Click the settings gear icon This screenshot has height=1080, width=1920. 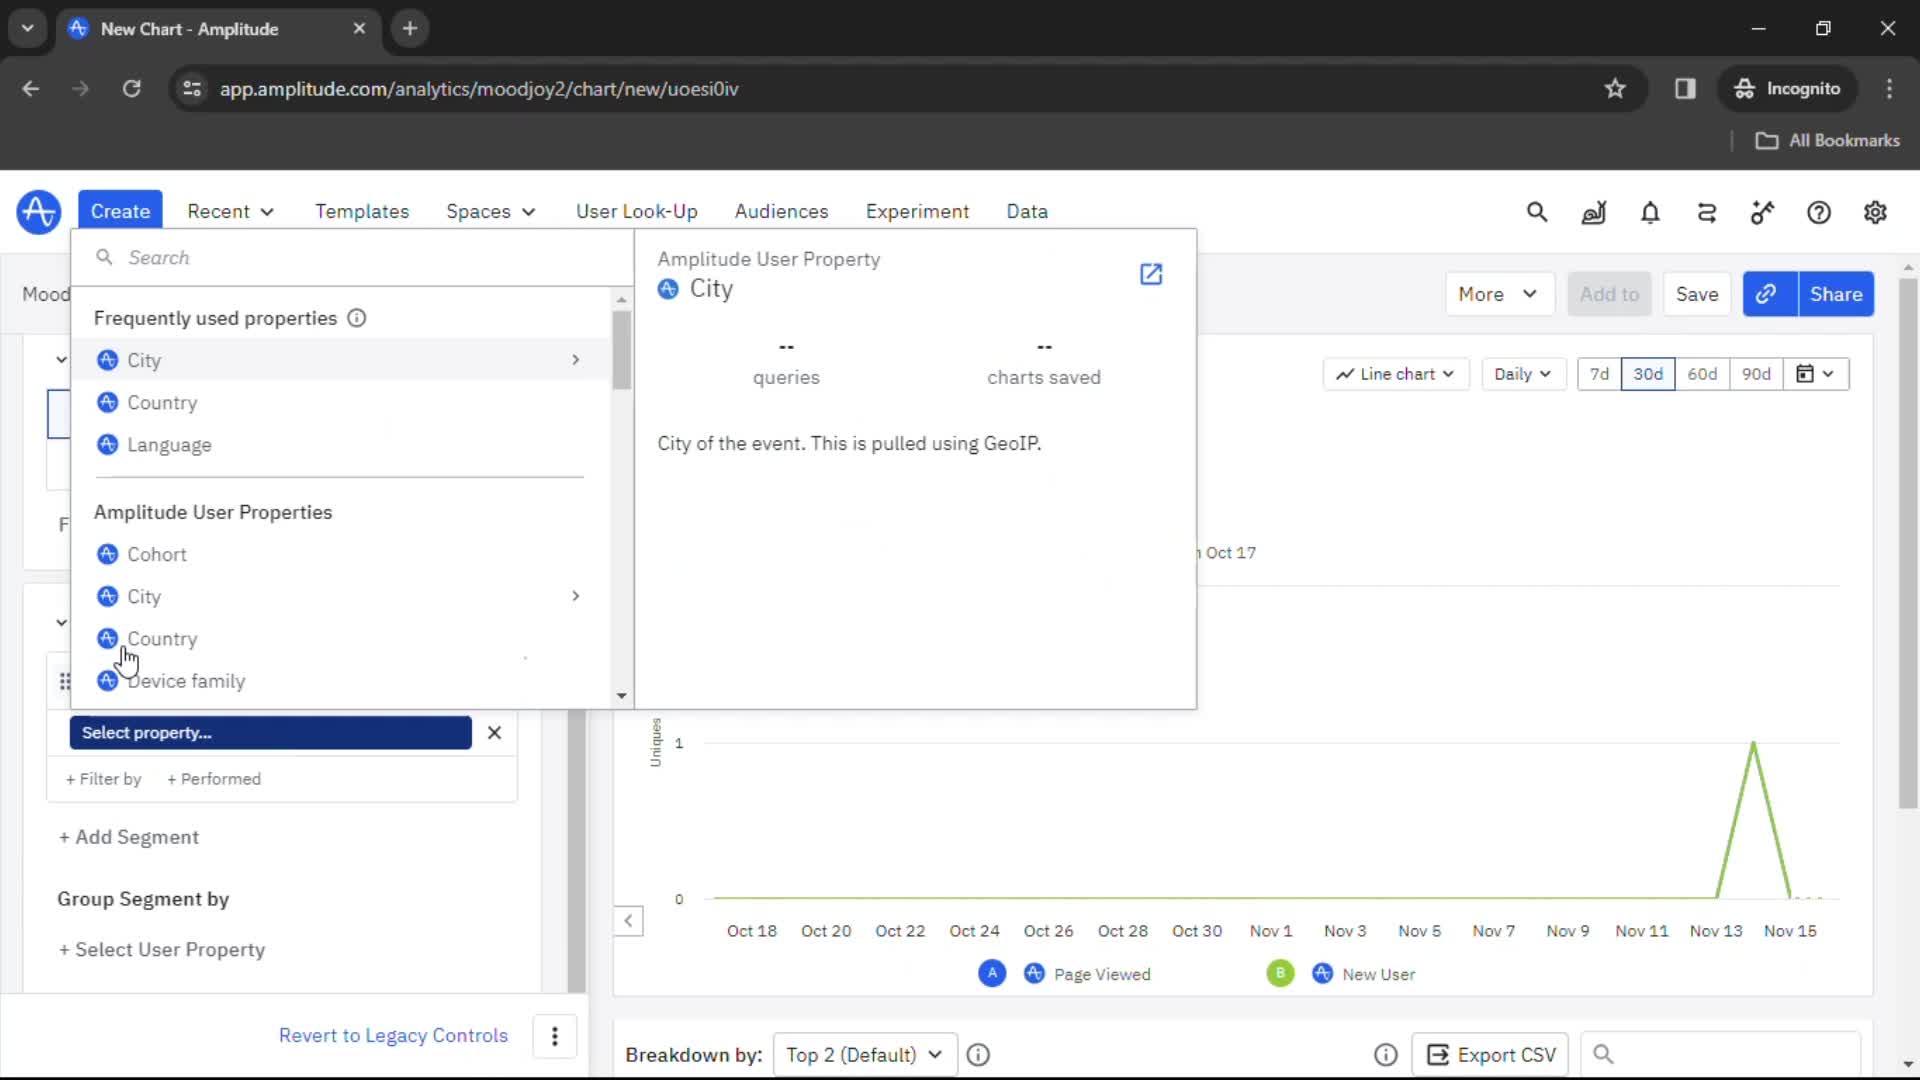point(1874,212)
